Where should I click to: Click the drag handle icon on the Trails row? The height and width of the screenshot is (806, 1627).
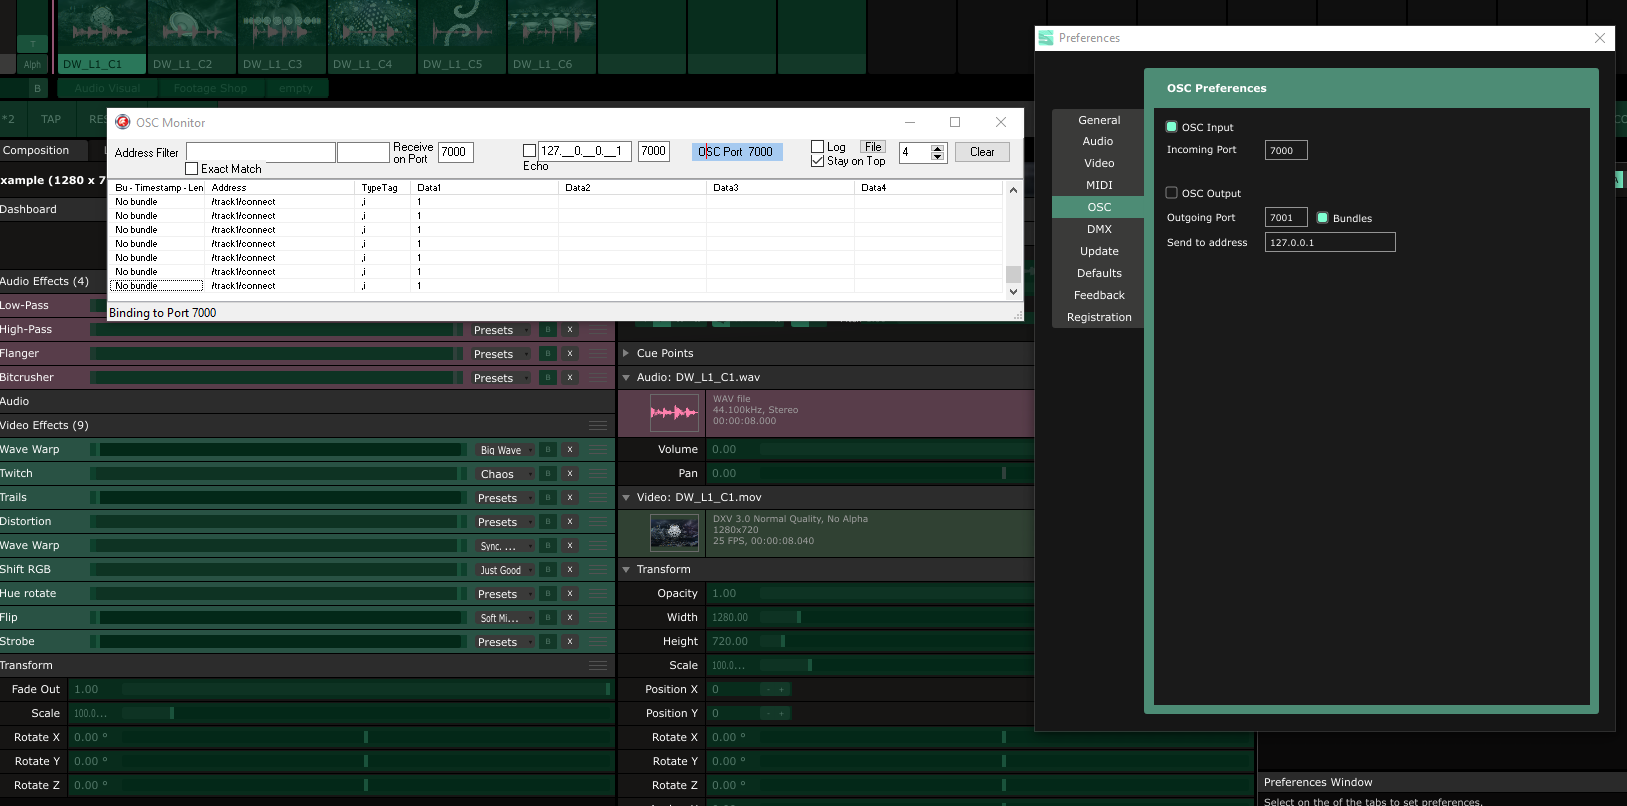tap(598, 498)
